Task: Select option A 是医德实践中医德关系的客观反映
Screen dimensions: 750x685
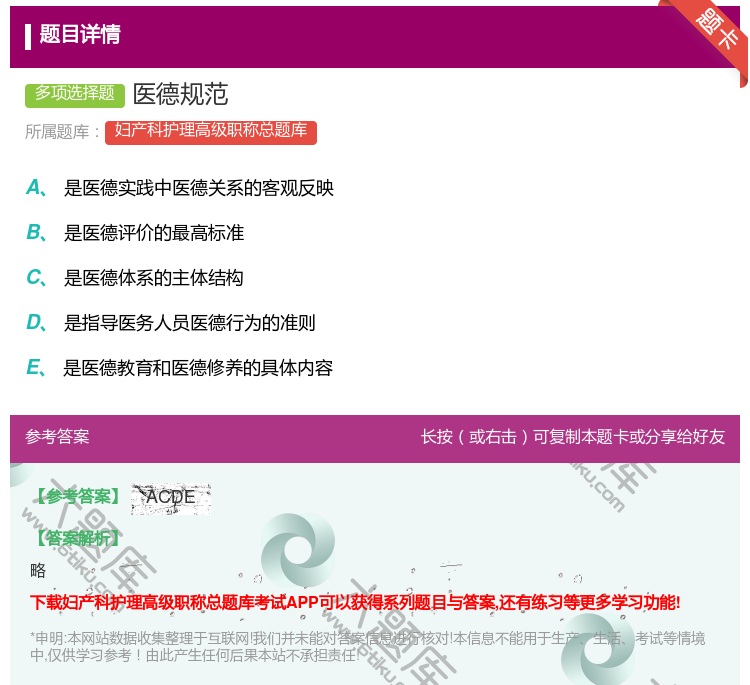Action: pyautogui.click(x=179, y=188)
